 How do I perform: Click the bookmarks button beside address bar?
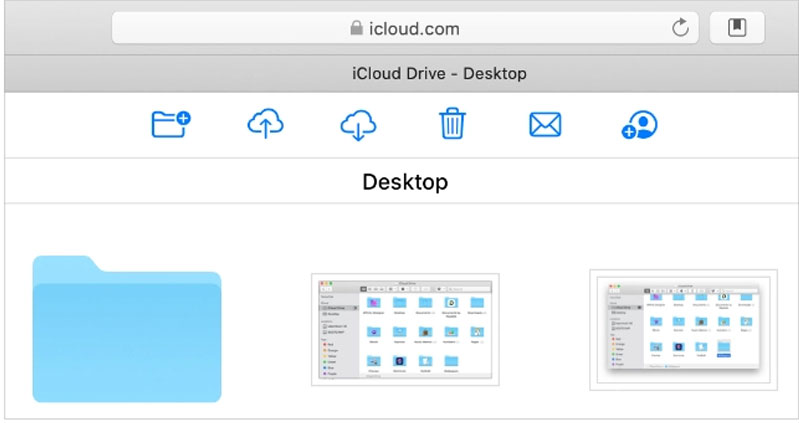point(737,28)
